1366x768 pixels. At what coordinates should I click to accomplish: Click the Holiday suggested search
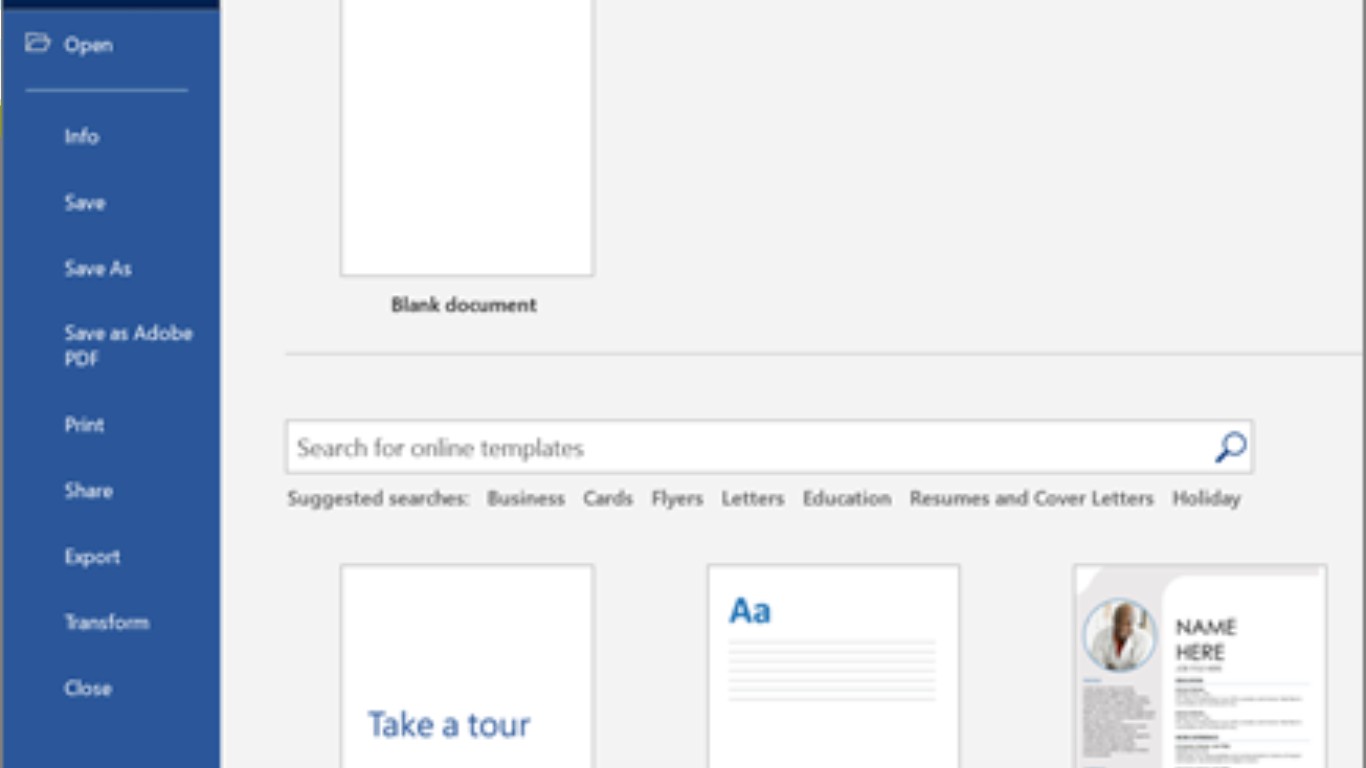(1206, 499)
